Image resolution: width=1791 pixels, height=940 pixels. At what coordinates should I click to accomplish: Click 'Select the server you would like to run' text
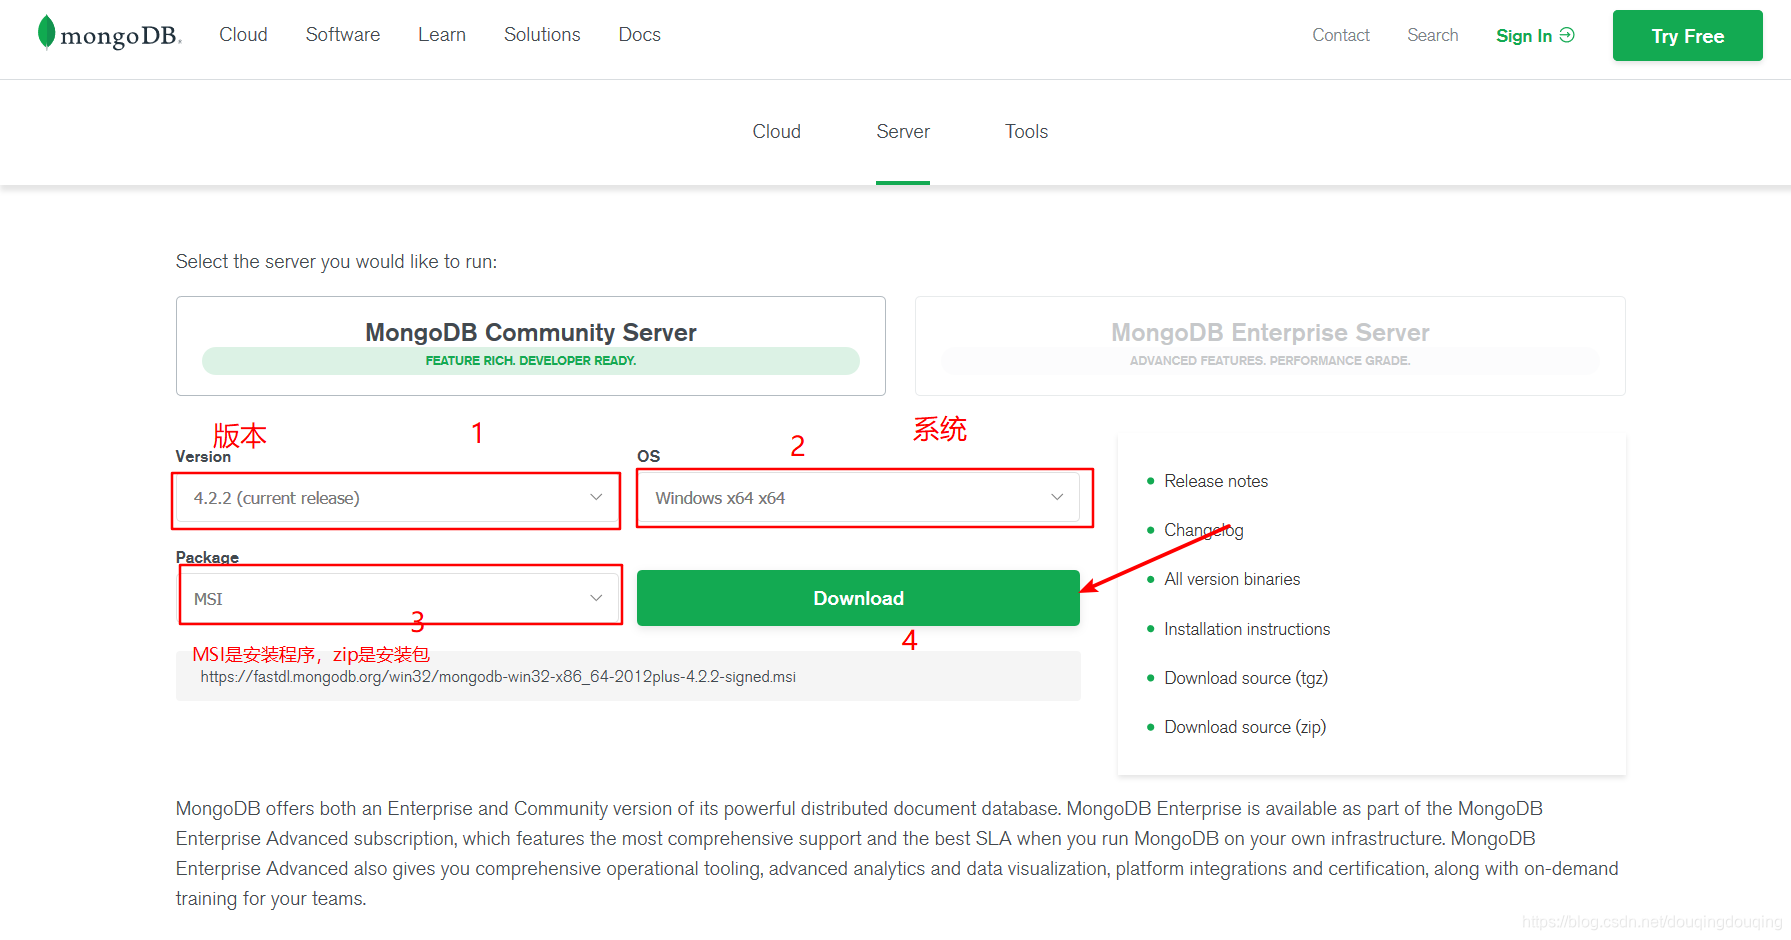coord(336,261)
